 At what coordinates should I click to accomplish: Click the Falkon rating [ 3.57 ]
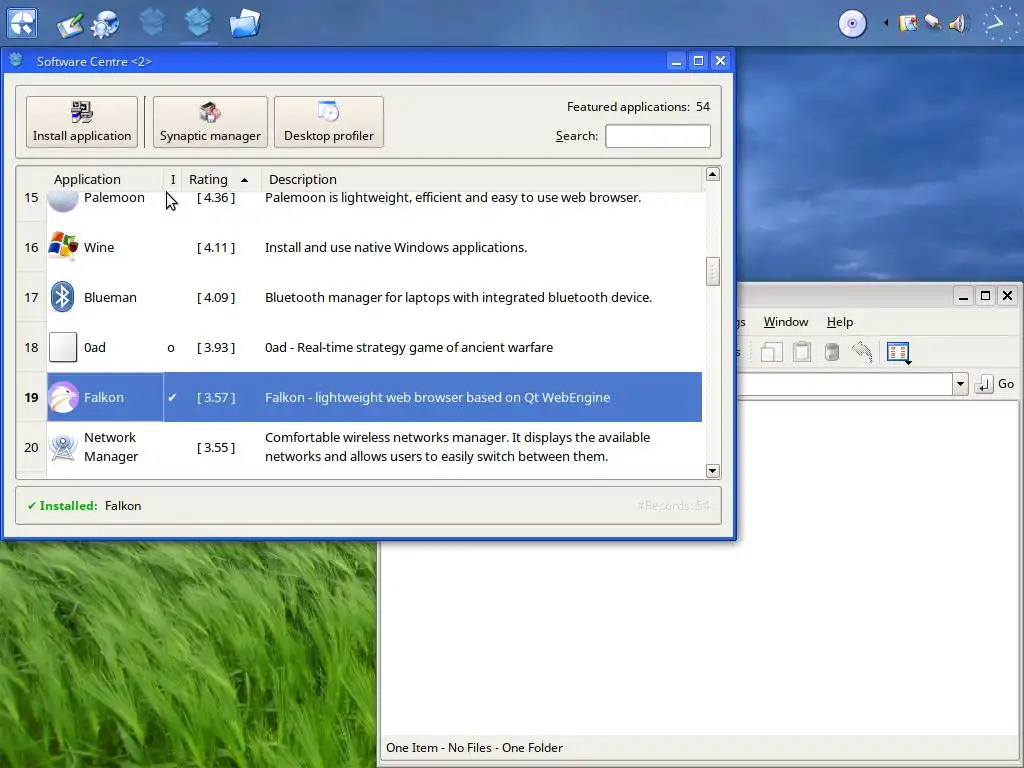[216, 397]
